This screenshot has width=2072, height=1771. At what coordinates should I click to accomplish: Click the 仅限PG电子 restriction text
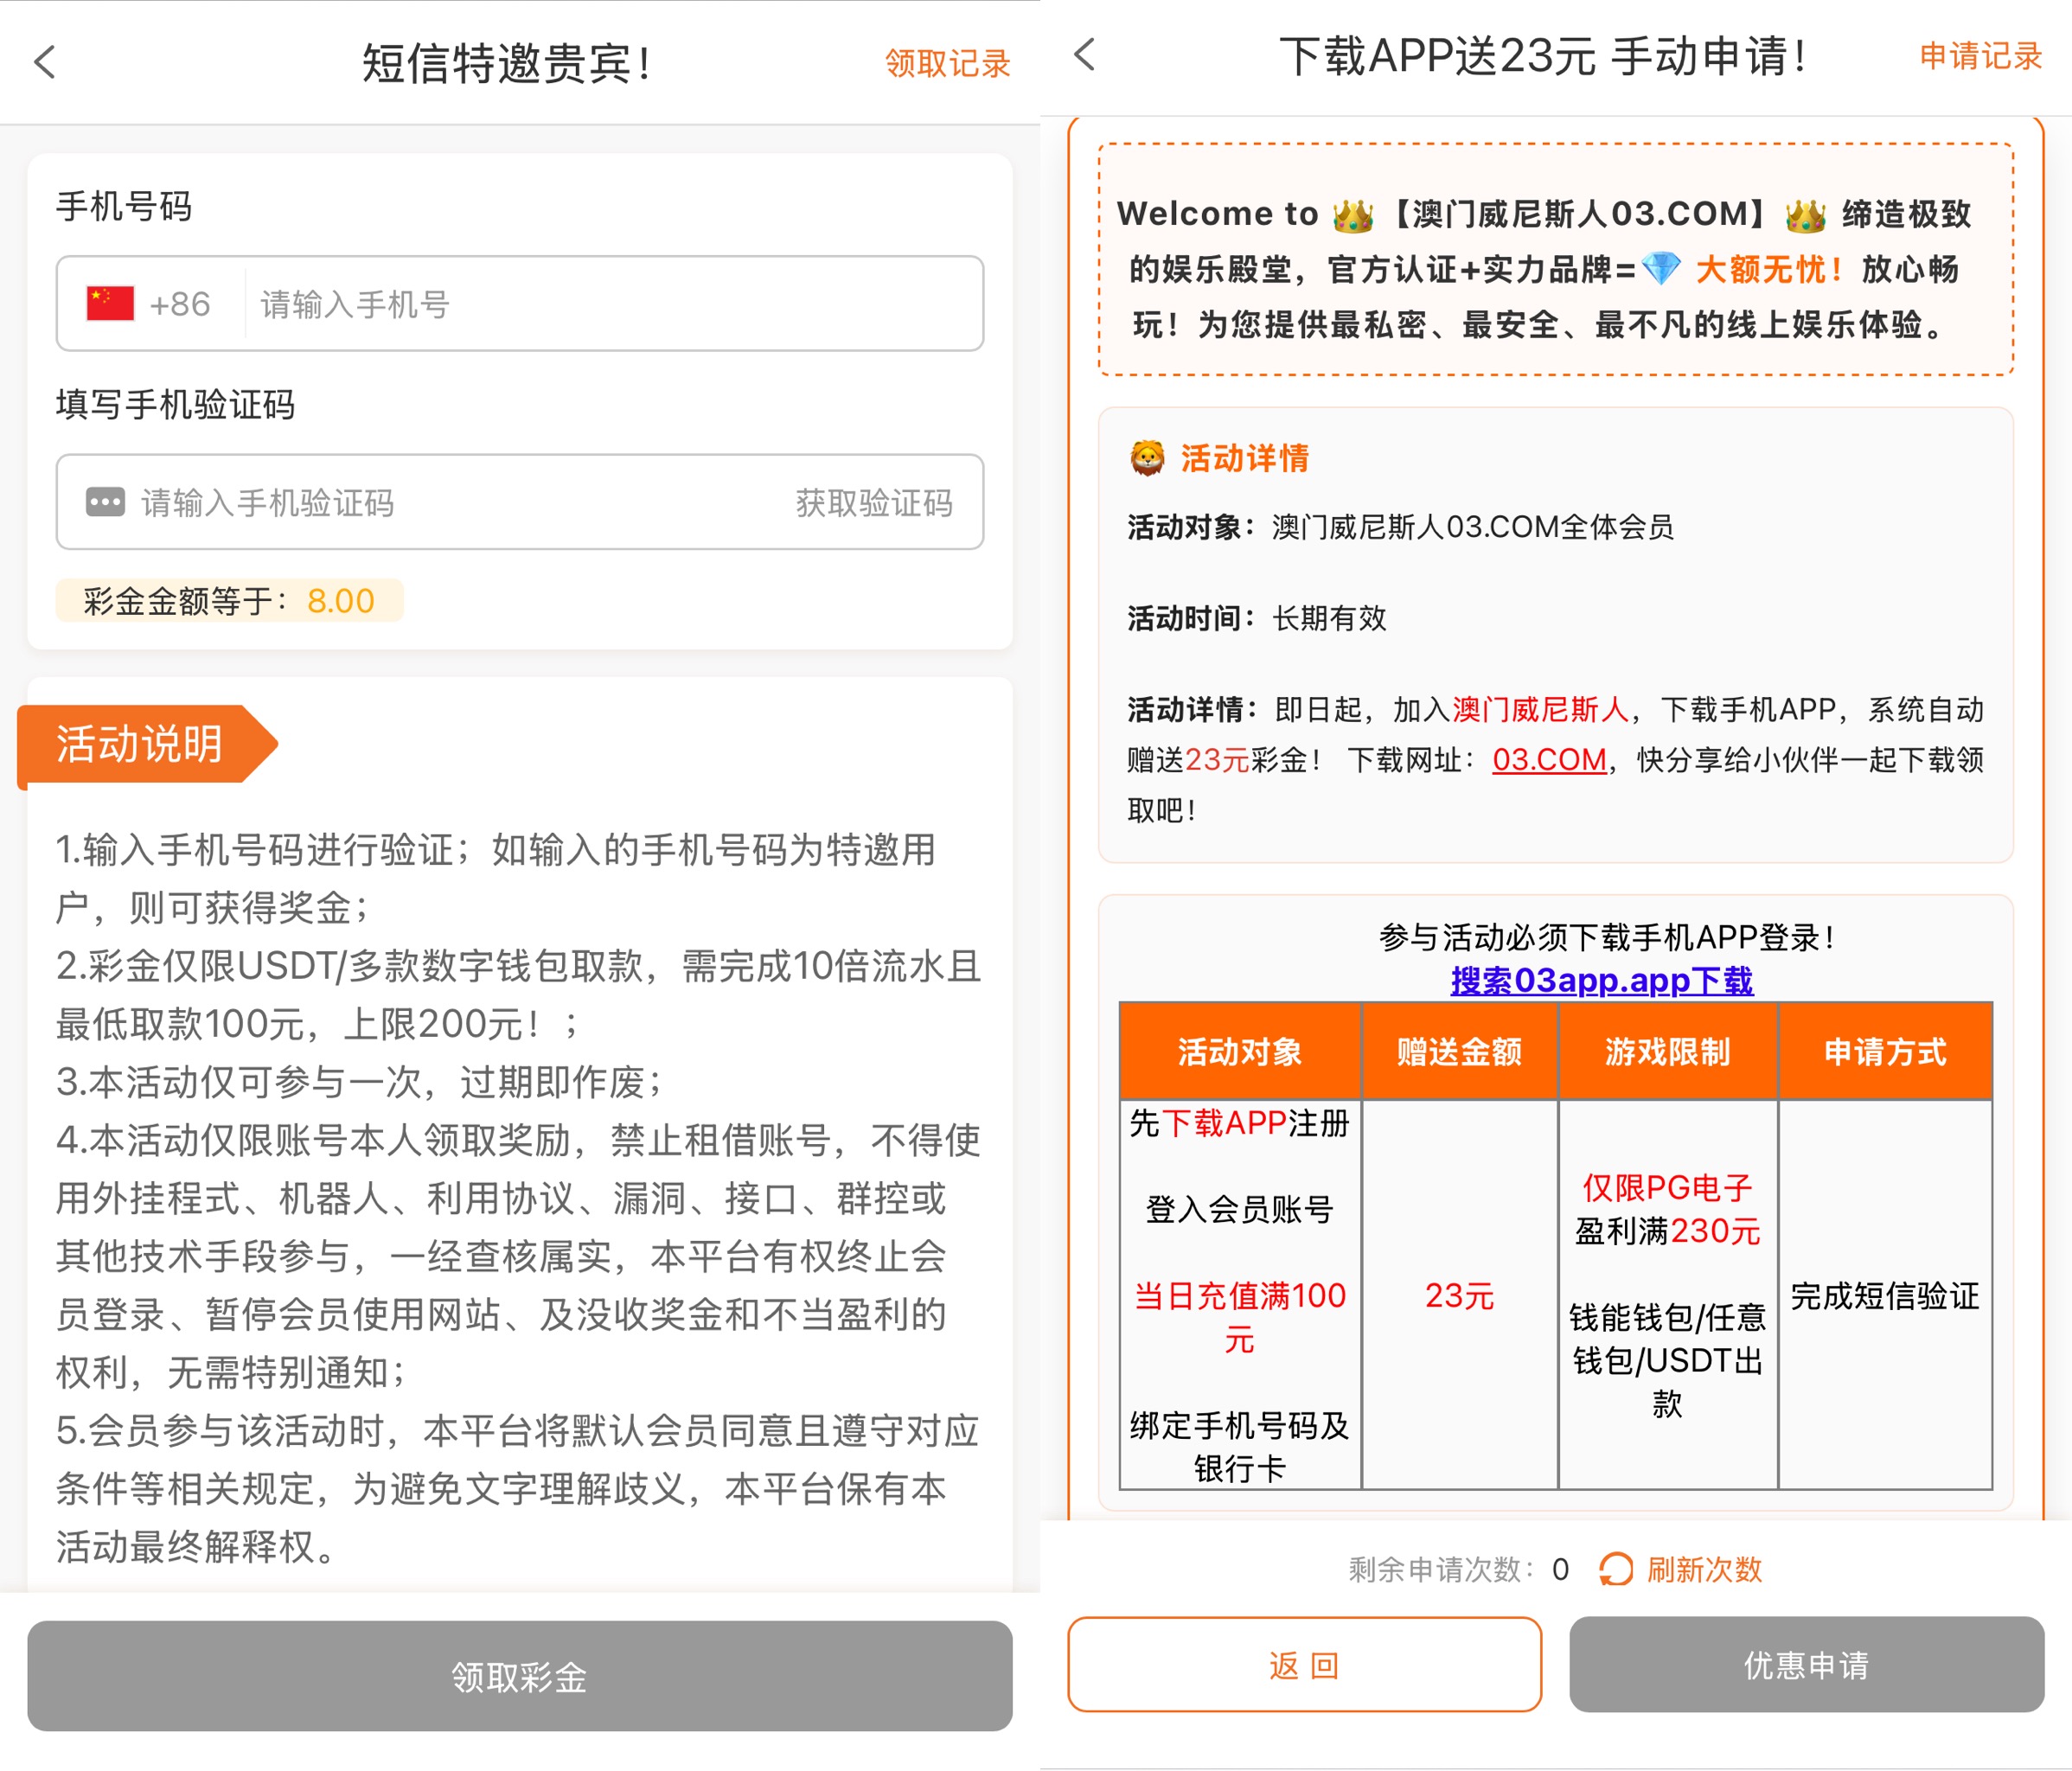[x=1667, y=1188]
